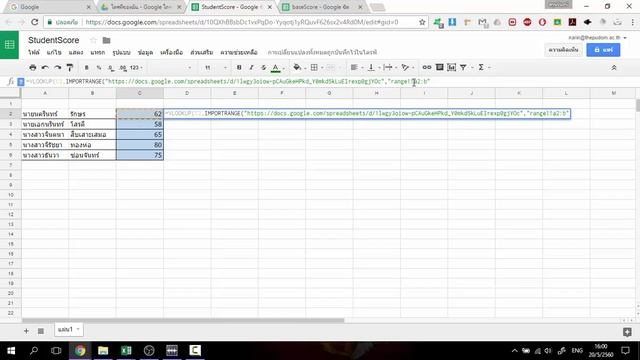Open the รูปแบบ (Format) menu
This screenshot has height=360, width=640.
click(x=121, y=52)
